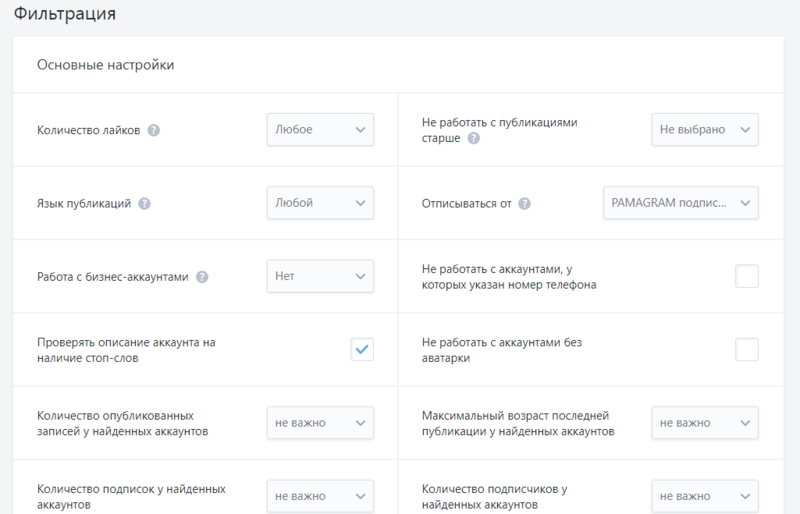Expand the Язык публикаций language dropdown
The width and height of the screenshot is (800, 514).
[x=320, y=203]
